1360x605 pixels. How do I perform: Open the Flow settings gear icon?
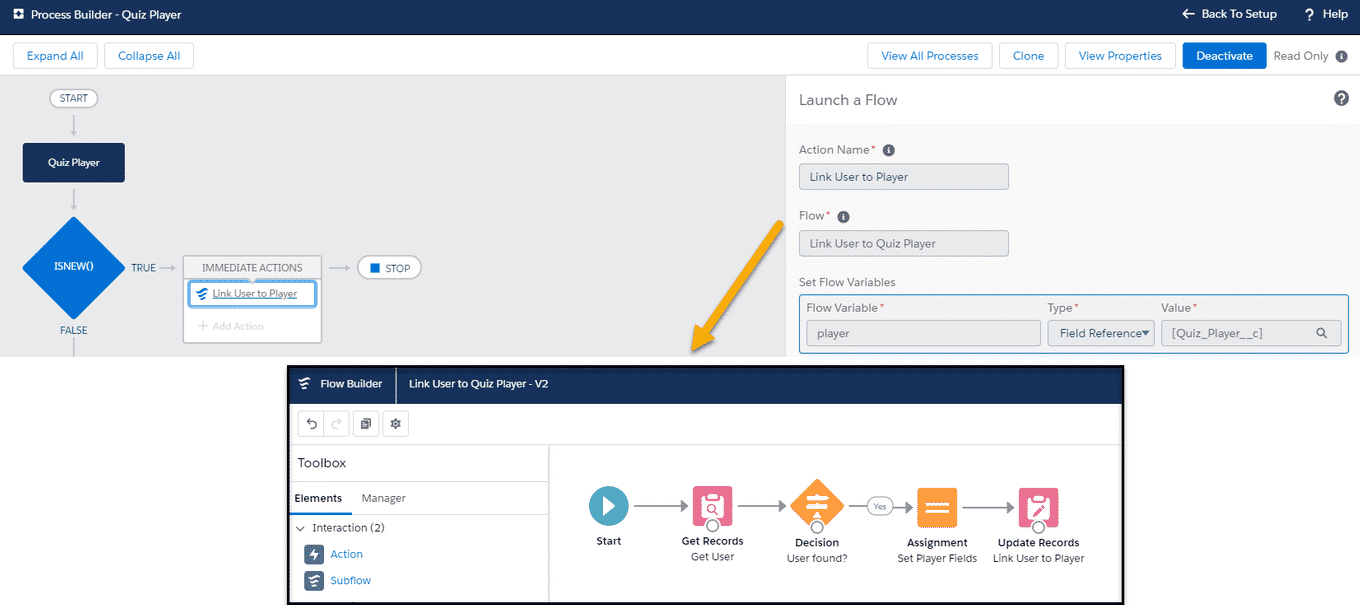coord(395,423)
